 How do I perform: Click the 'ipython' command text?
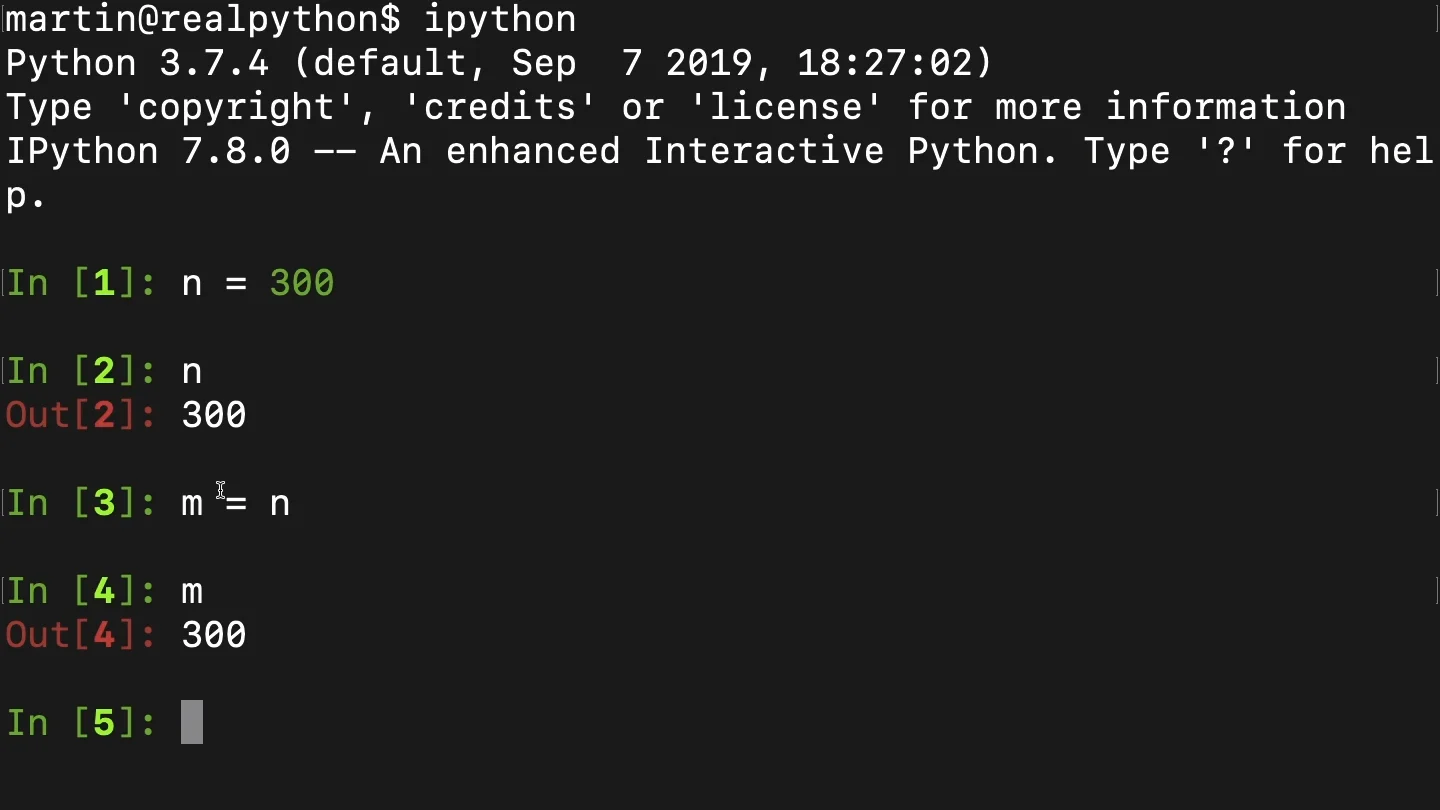point(500,20)
